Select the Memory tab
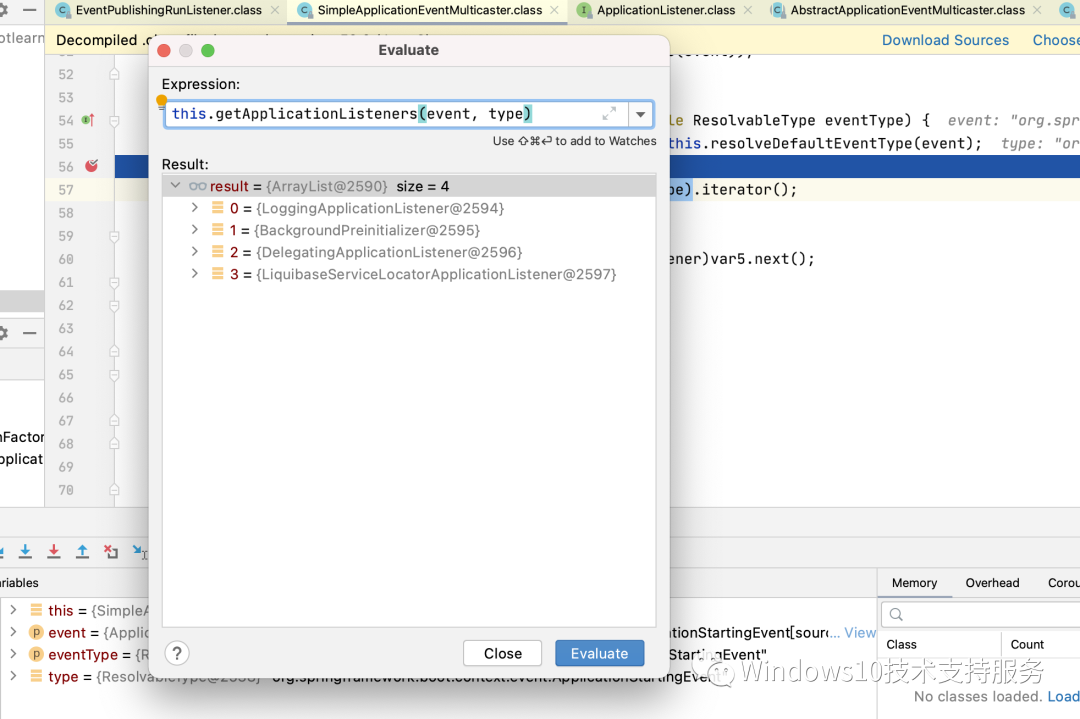This screenshot has height=719, width=1080. click(914, 583)
